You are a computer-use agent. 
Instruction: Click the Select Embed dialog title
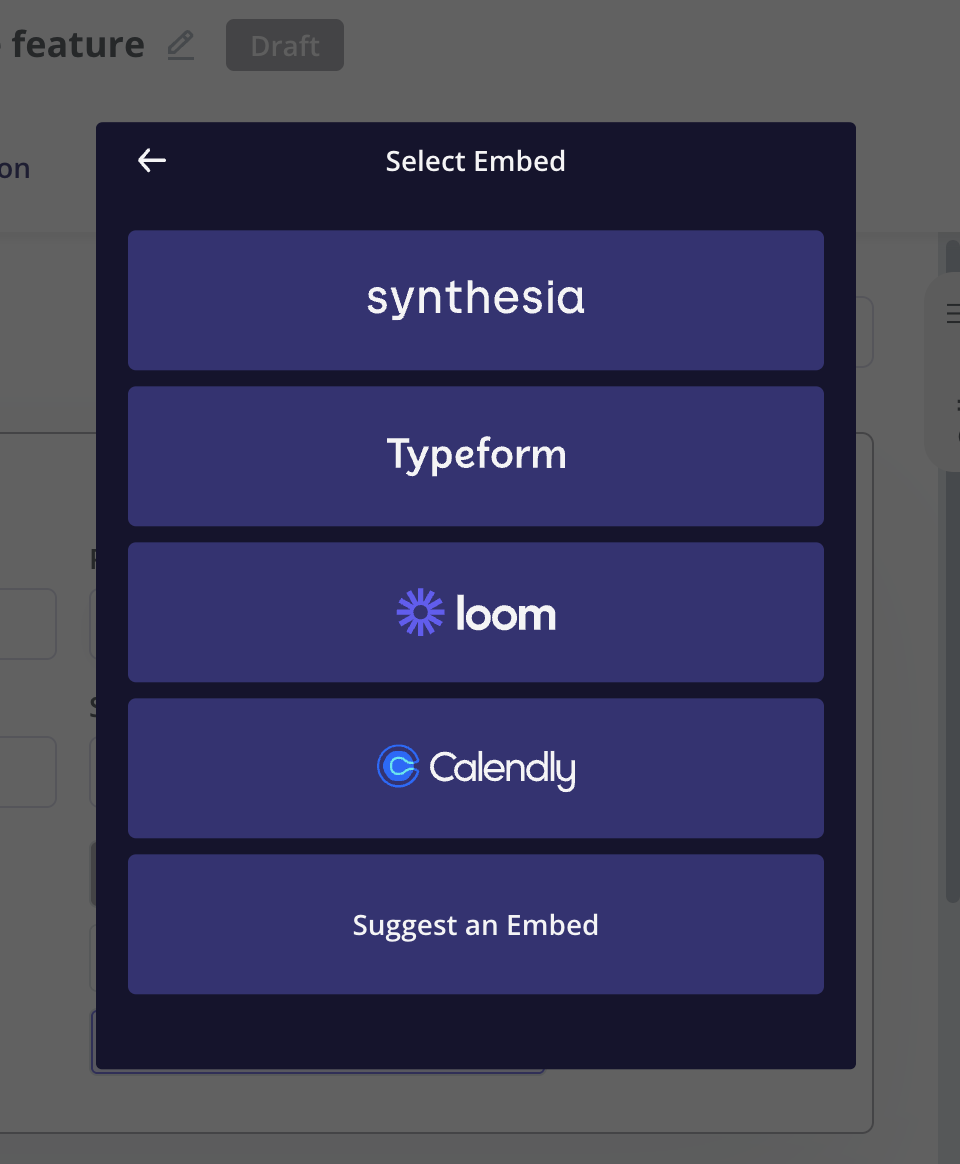click(475, 161)
